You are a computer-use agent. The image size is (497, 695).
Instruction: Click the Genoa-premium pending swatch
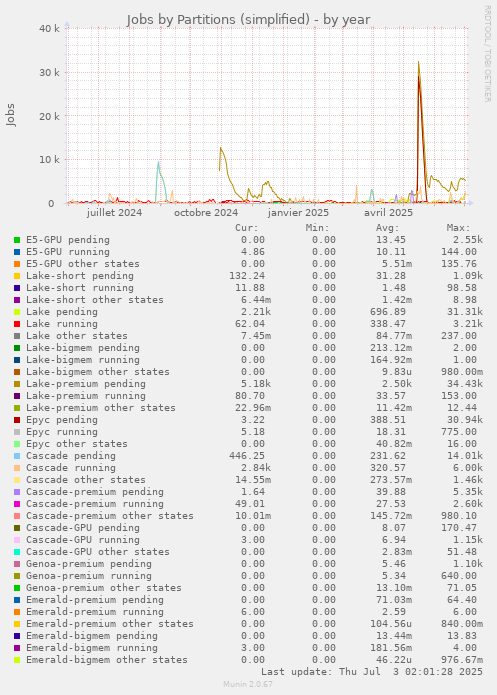[17, 564]
